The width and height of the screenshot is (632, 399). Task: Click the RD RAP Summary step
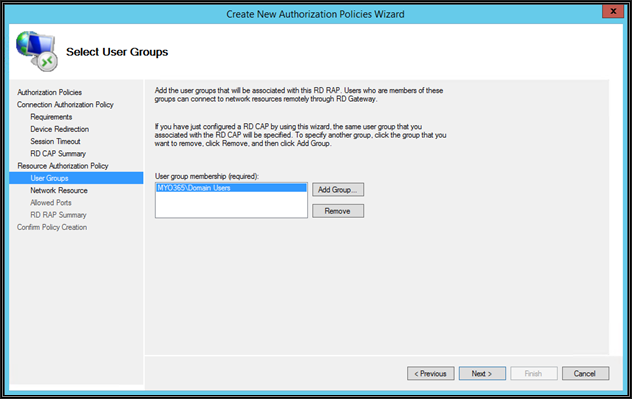click(58, 215)
